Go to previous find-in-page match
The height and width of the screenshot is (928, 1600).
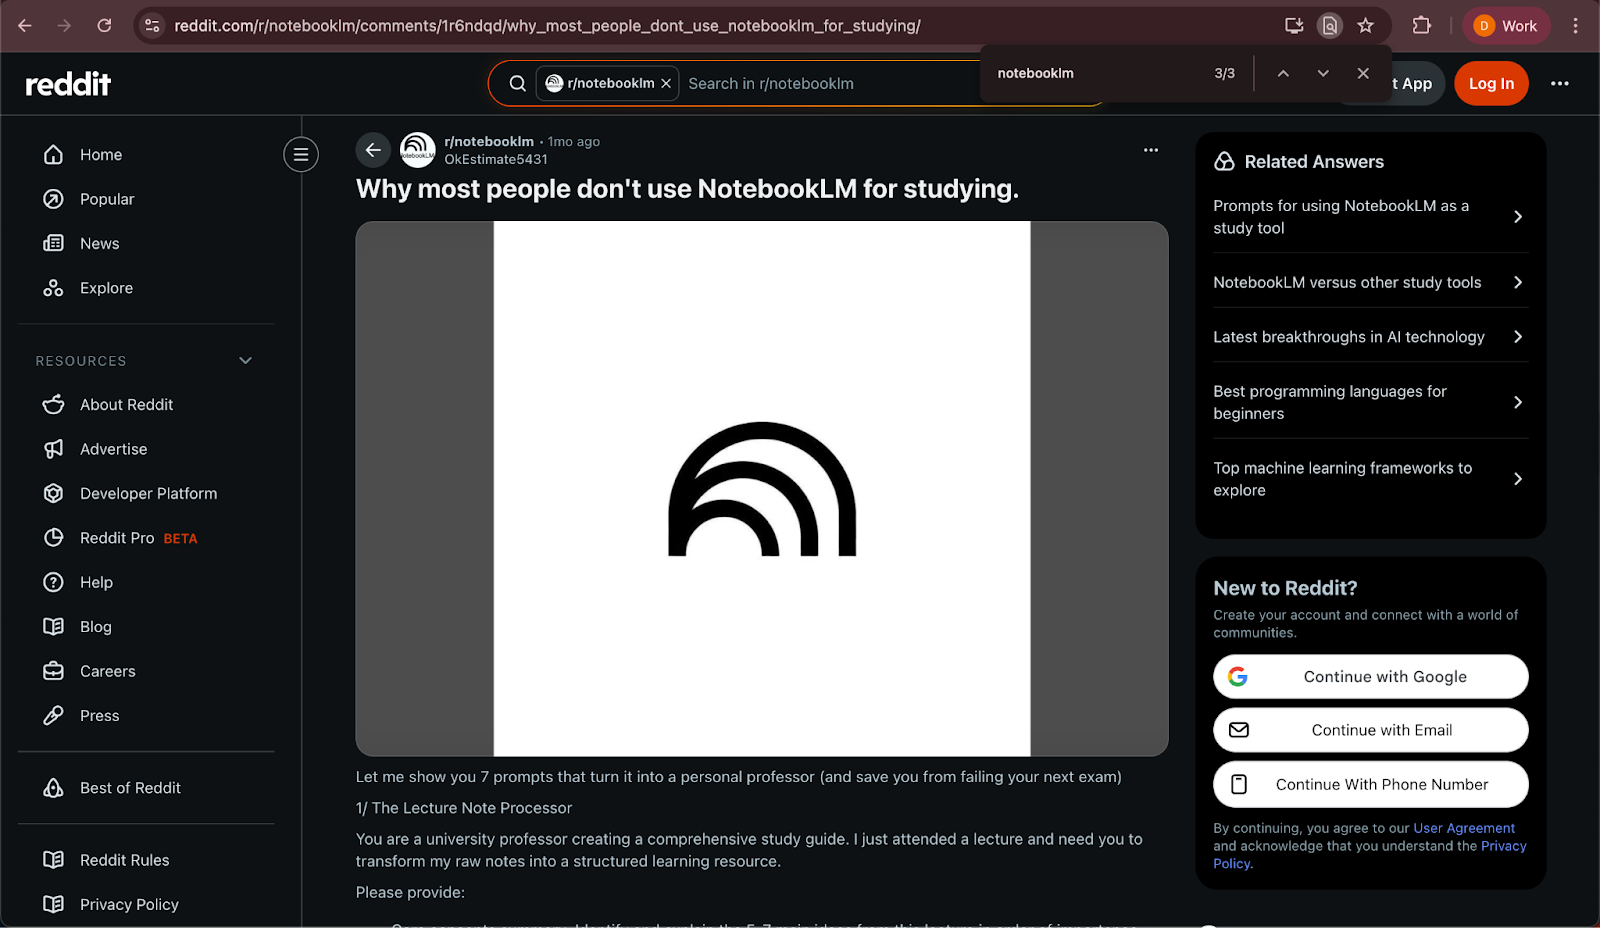pyautogui.click(x=1283, y=73)
